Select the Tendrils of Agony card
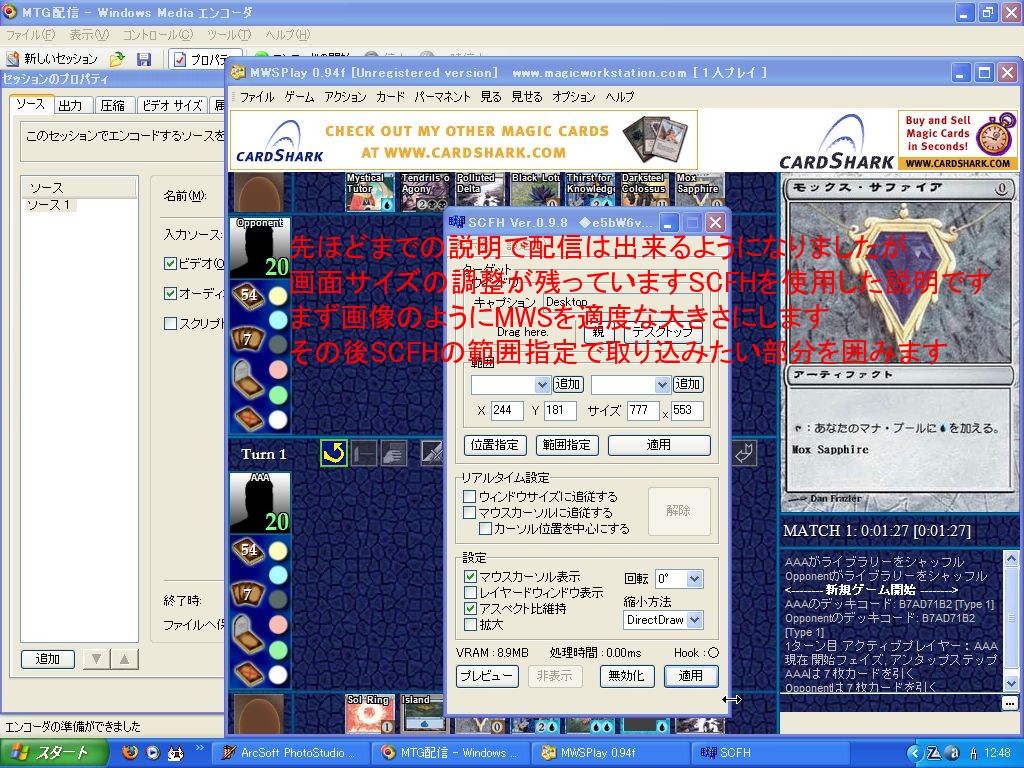 (x=426, y=192)
